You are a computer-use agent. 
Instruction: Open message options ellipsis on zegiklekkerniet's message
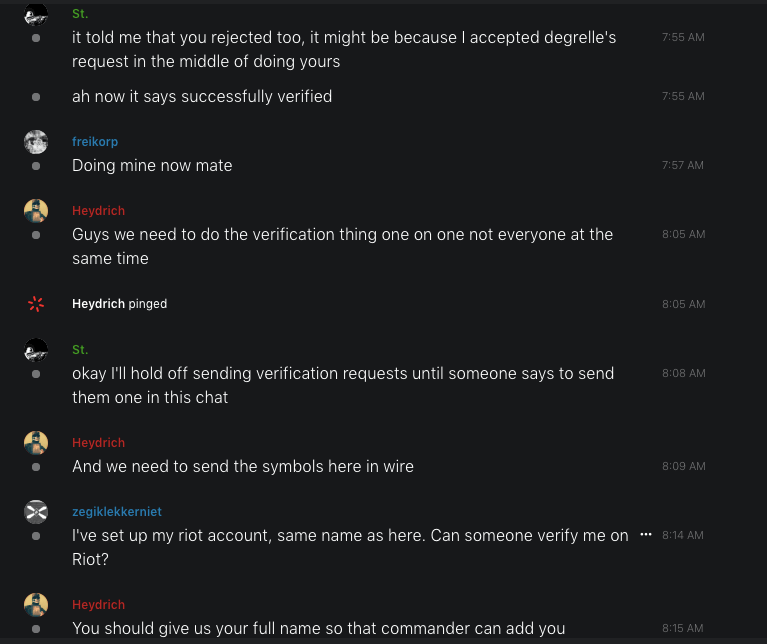click(x=646, y=535)
